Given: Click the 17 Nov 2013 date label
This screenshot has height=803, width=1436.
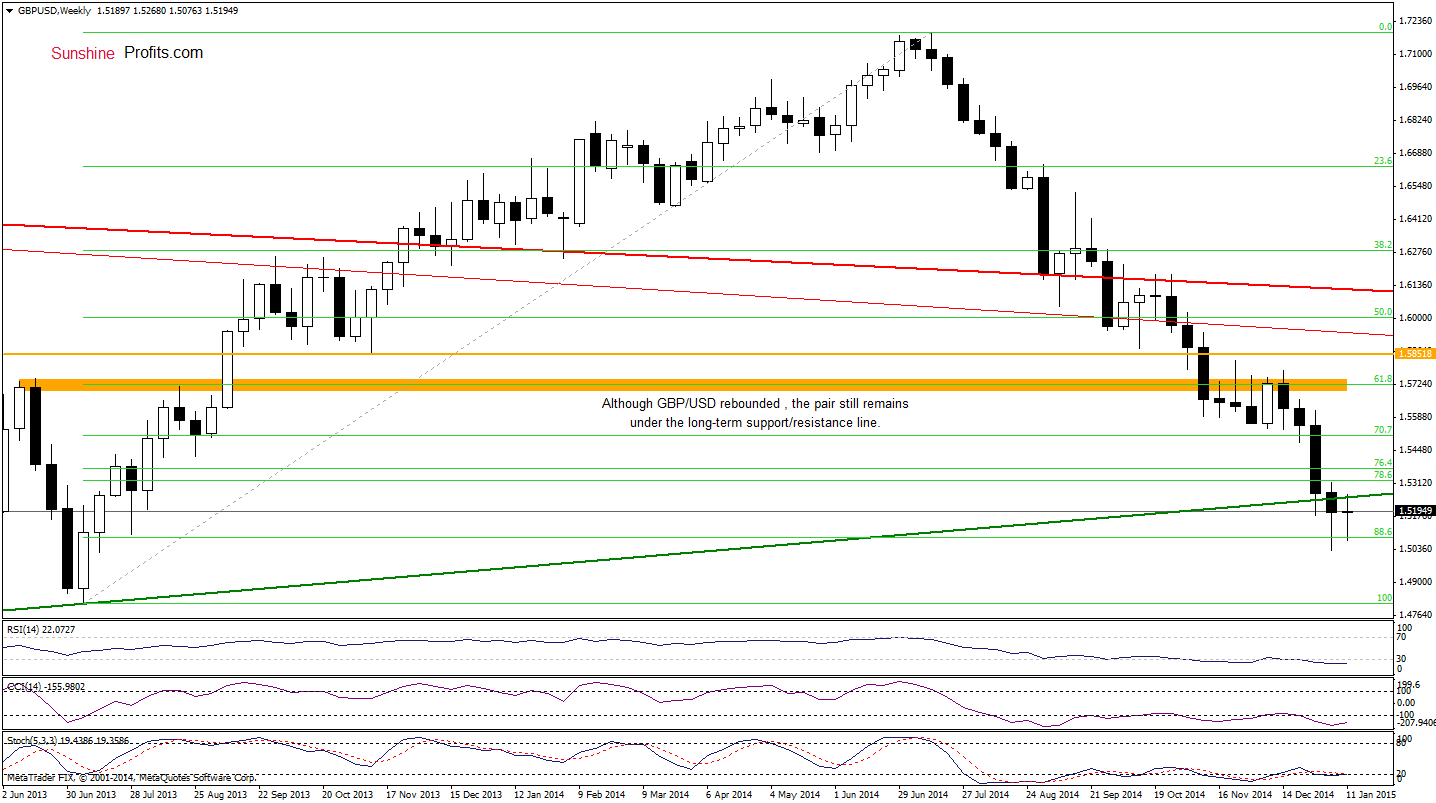Looking at the screenshot, I should [413, 795].
